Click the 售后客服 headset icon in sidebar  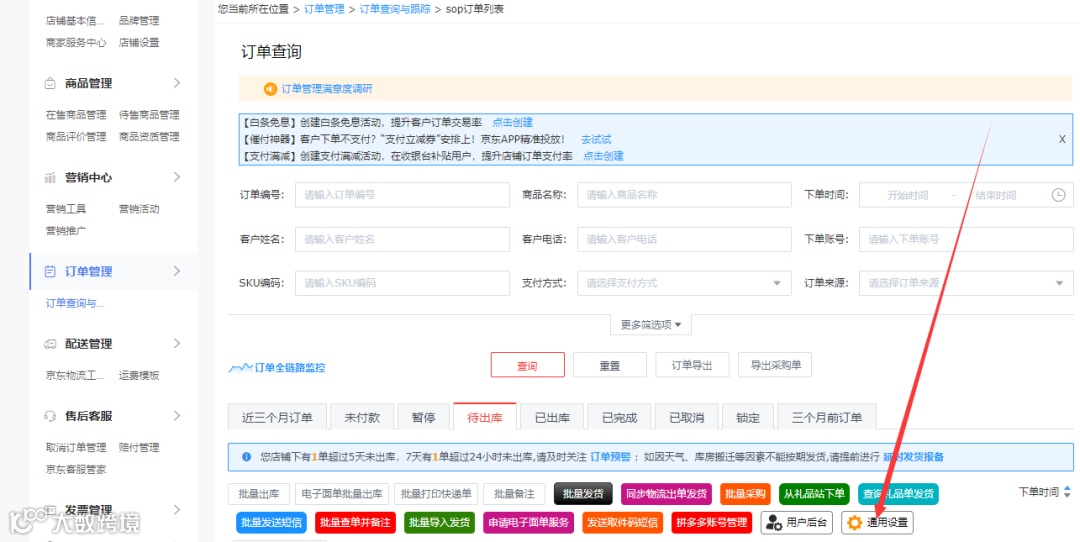50,416
